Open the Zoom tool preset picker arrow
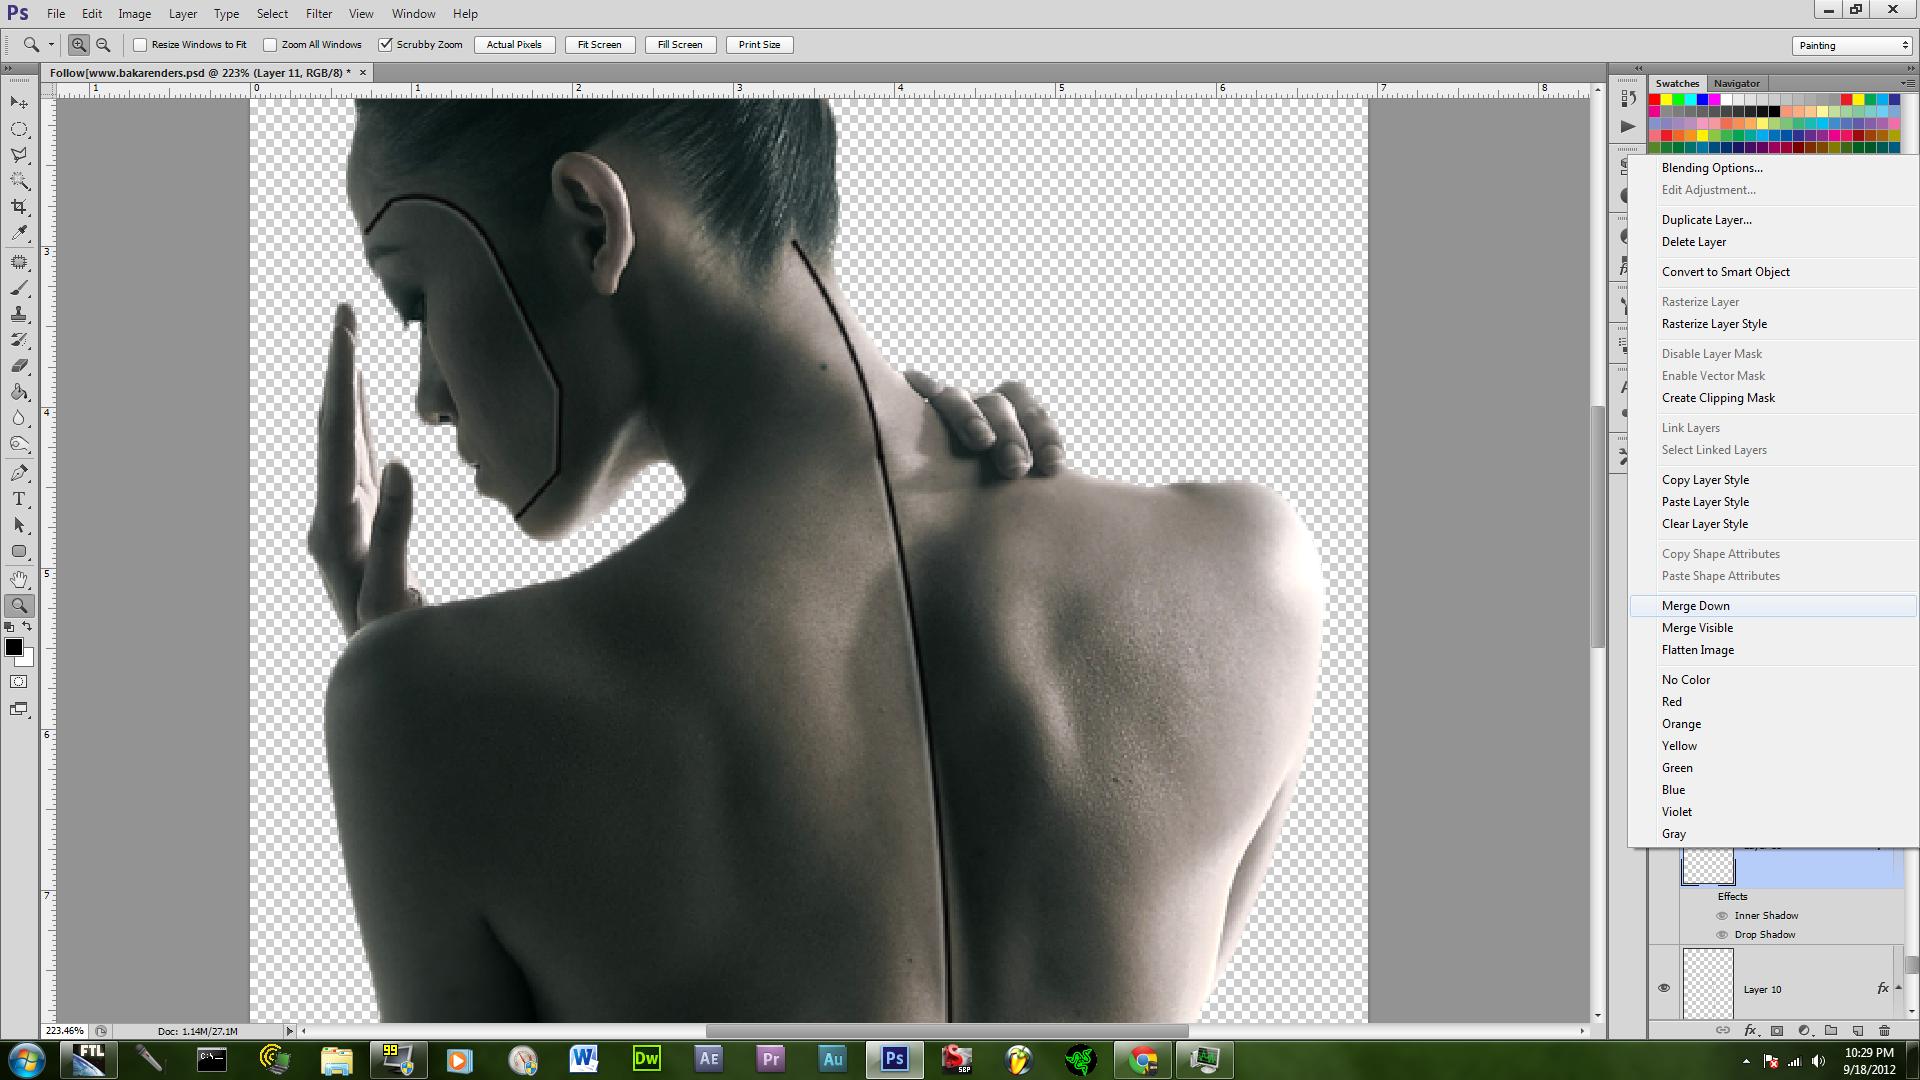Screen dimensions: 1920x1080 pos(51,45)
